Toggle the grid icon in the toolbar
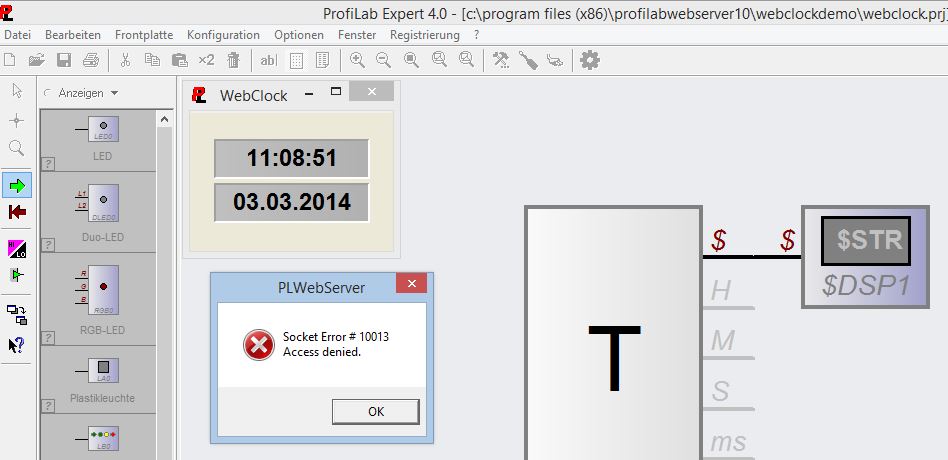 click(x=296, y=60)
